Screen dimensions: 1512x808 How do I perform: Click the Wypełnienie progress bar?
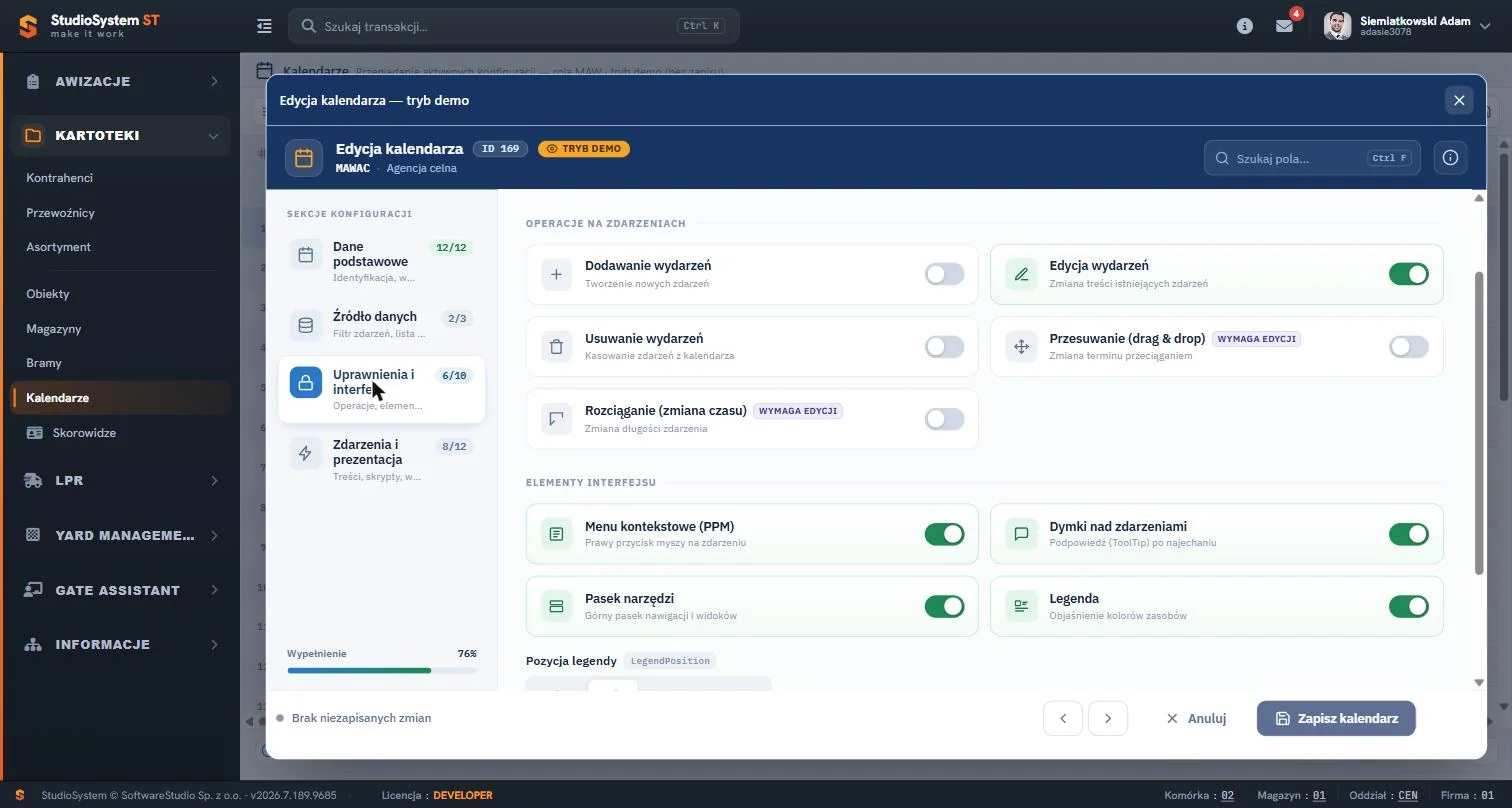tap(382, 671)
